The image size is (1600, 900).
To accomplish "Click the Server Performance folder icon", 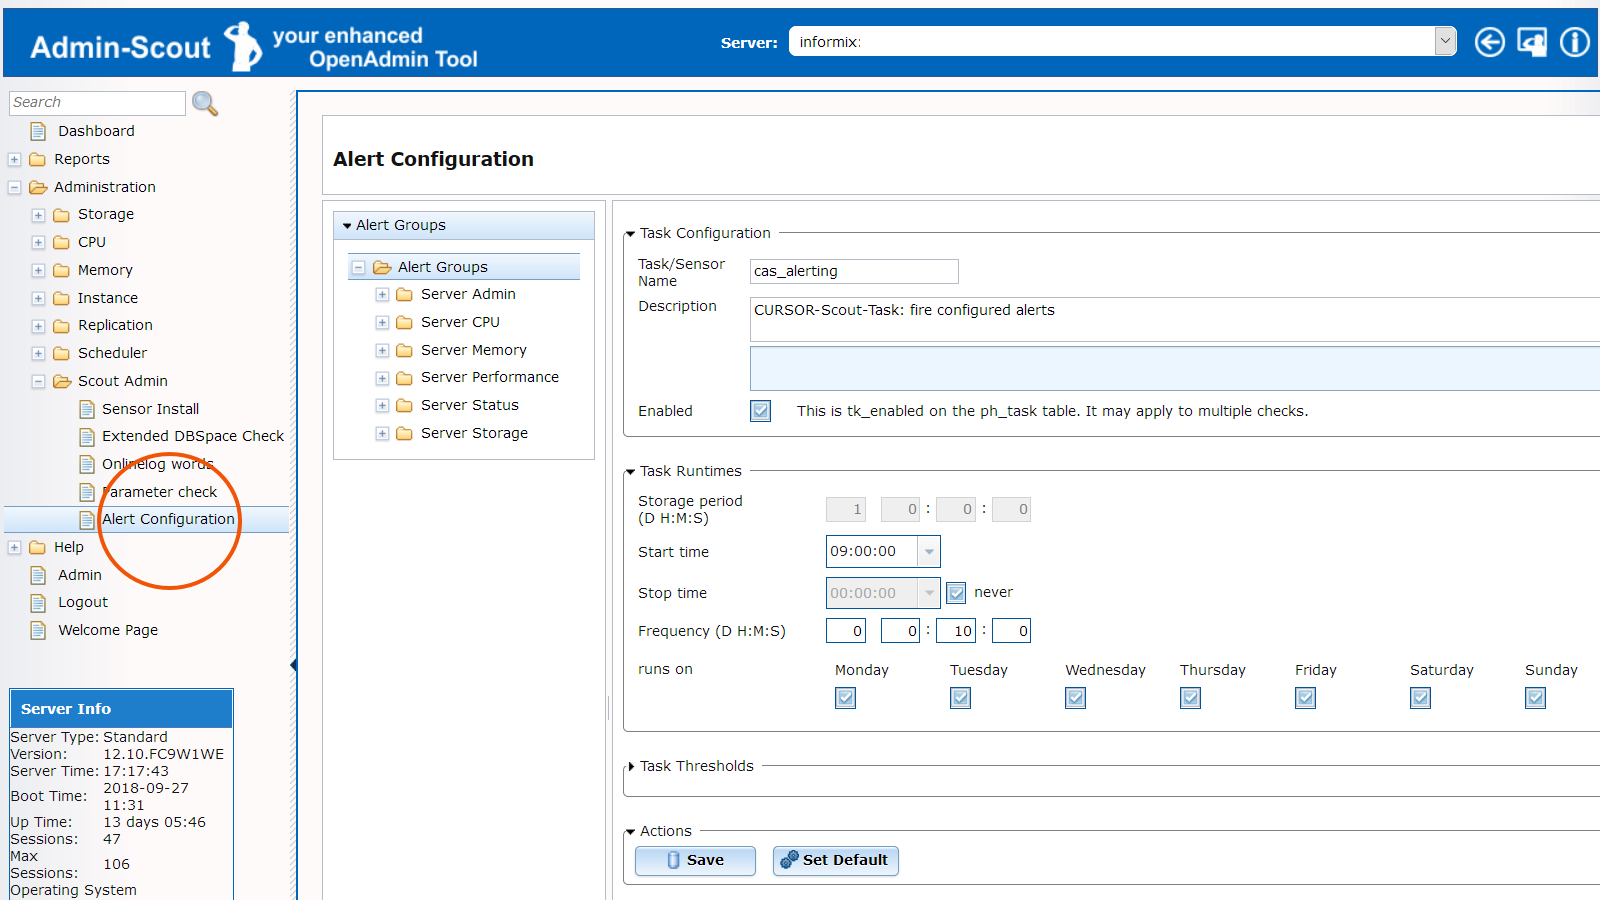I will [x=405, y=378].
